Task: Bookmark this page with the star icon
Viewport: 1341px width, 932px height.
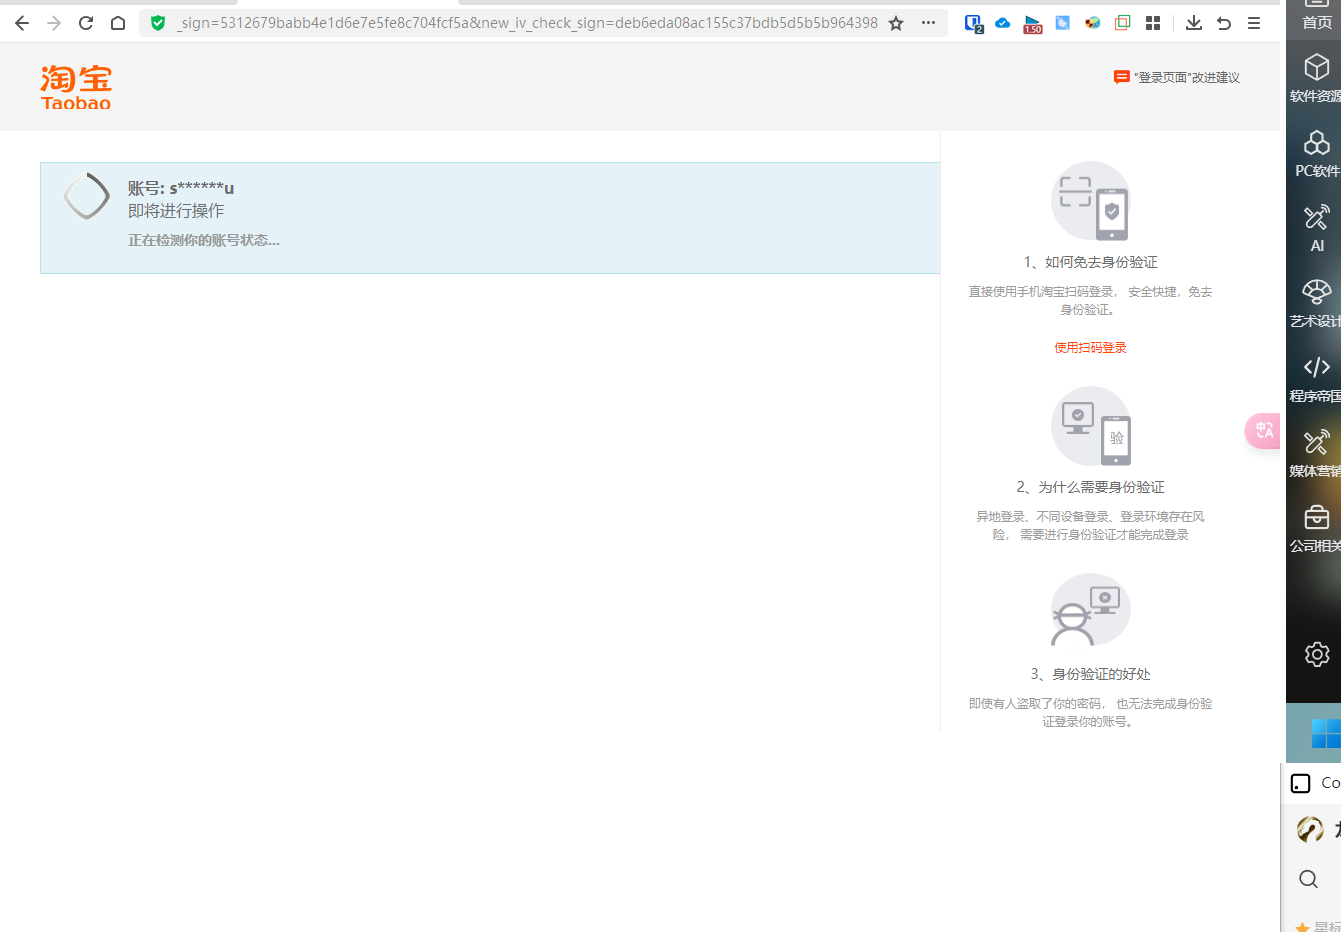Action: (x=896, y=23)
